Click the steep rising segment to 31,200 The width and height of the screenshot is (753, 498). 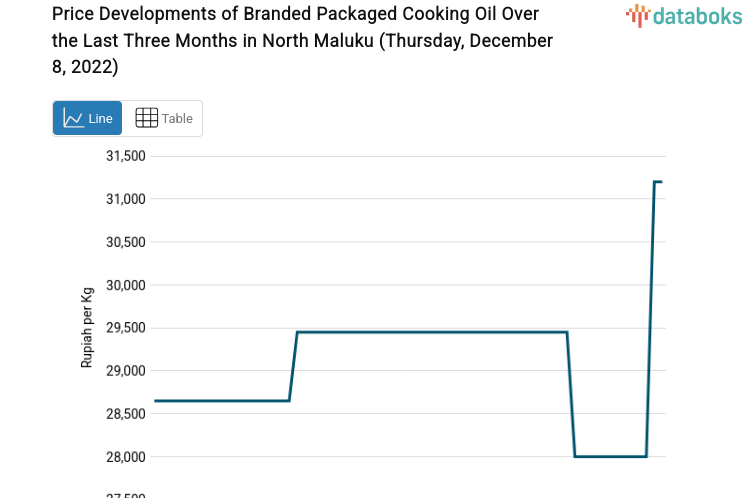tap(650, 320)
